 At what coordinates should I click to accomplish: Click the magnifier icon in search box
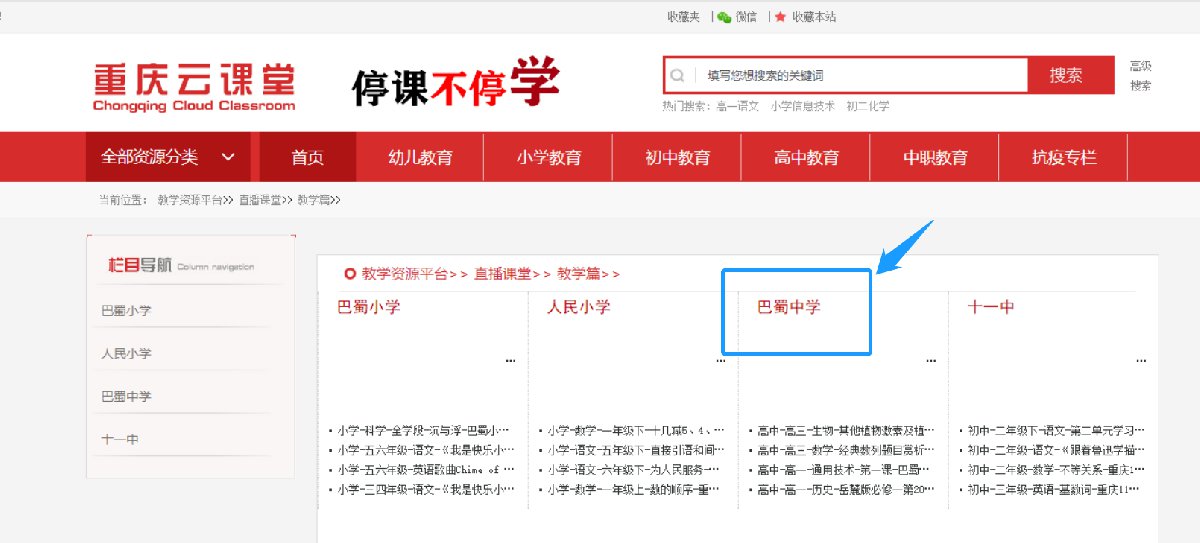coord(677,75)
